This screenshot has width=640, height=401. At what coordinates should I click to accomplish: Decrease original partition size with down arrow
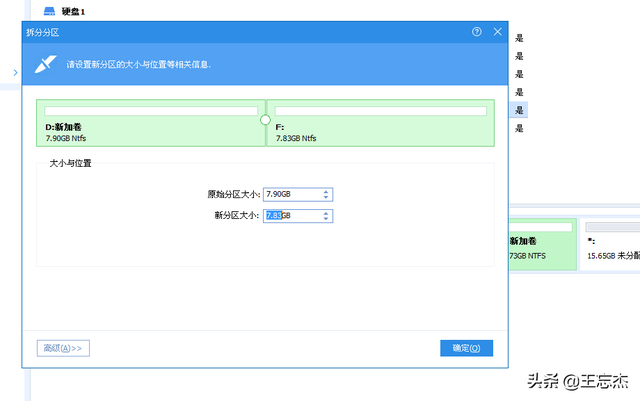326,197
